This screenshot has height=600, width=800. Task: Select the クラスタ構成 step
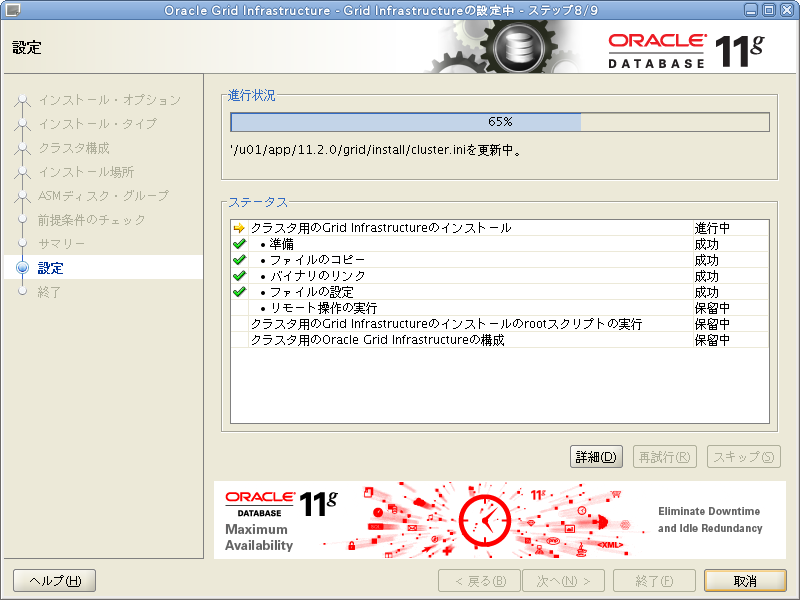[74, 148]
